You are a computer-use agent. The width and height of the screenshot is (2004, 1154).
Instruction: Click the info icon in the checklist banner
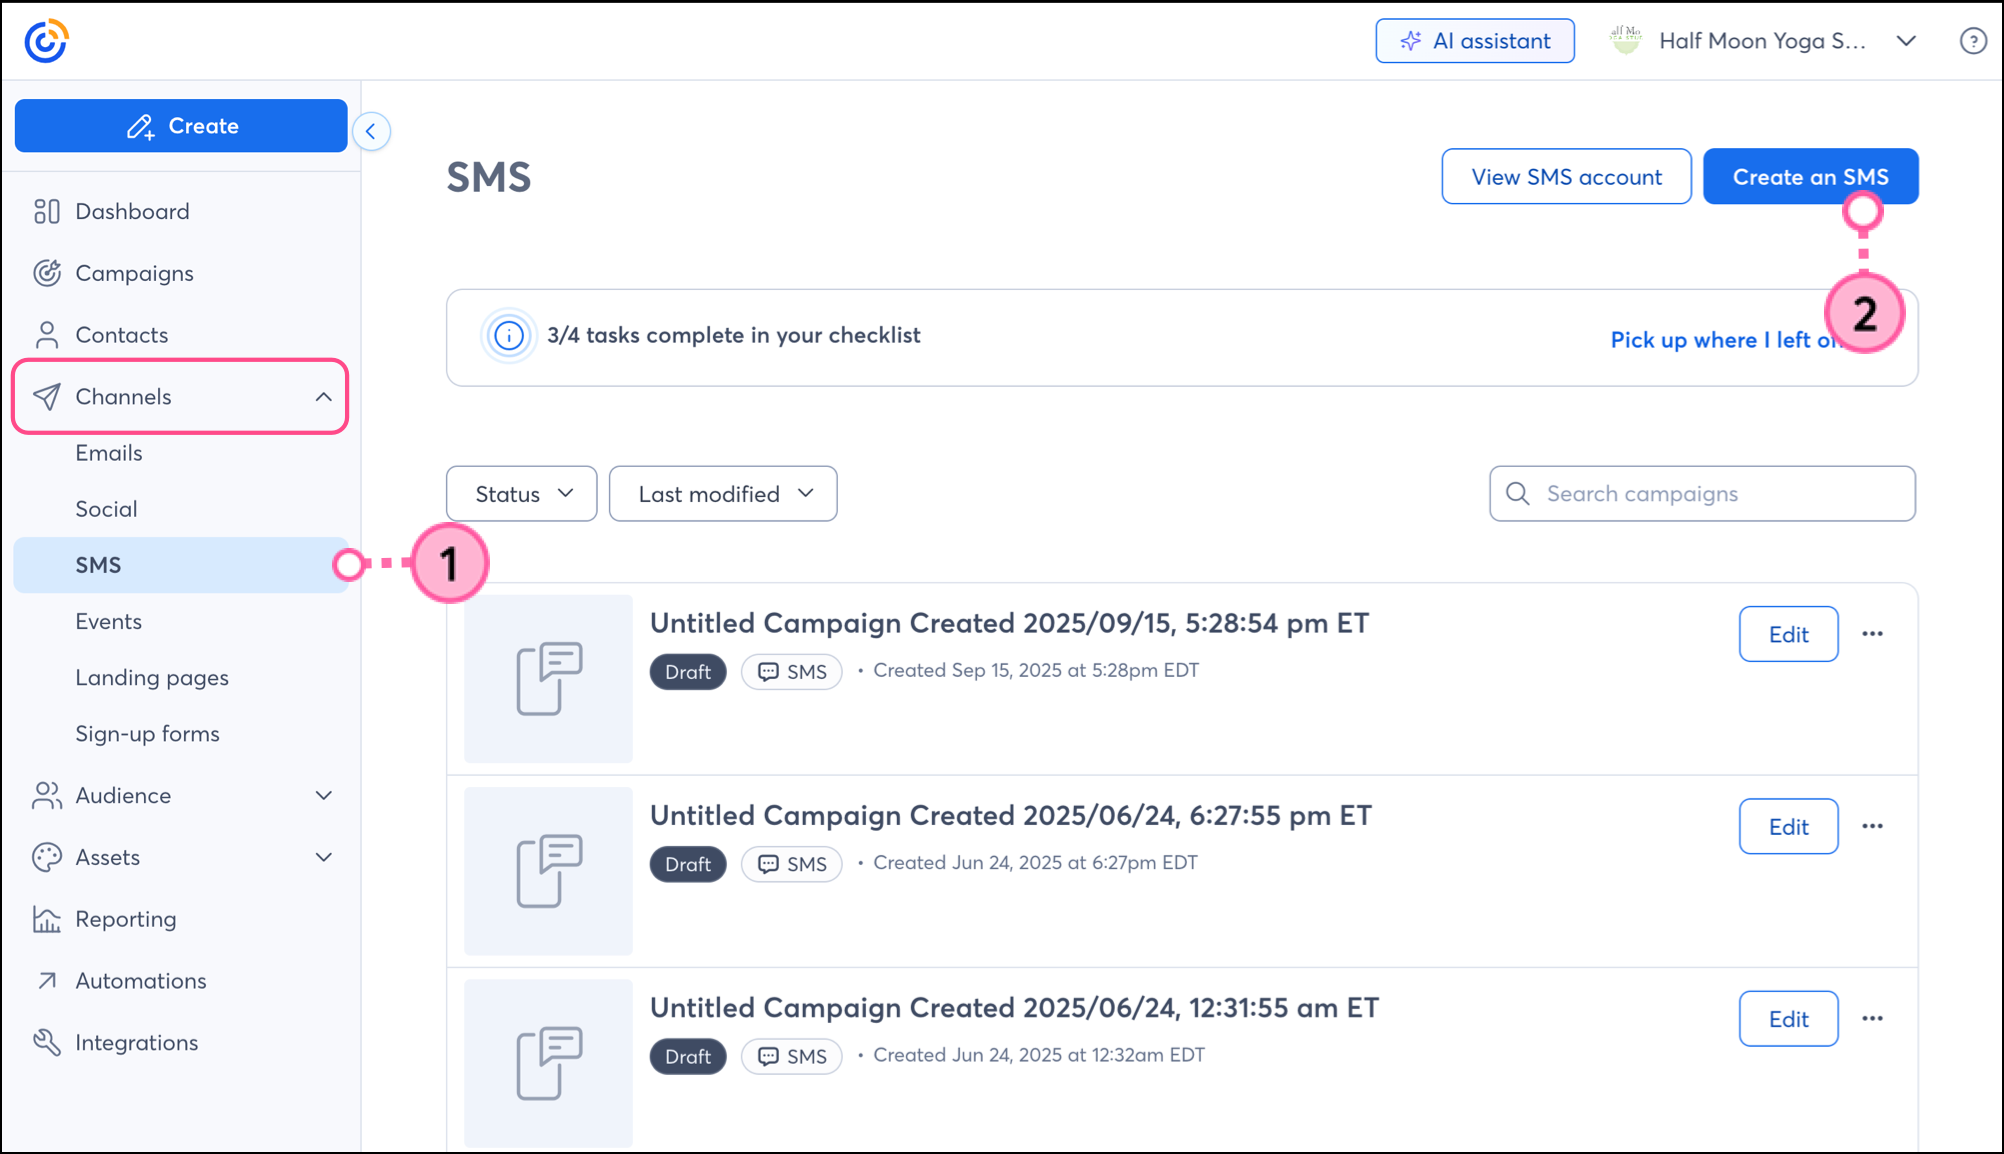pos(508,336)
